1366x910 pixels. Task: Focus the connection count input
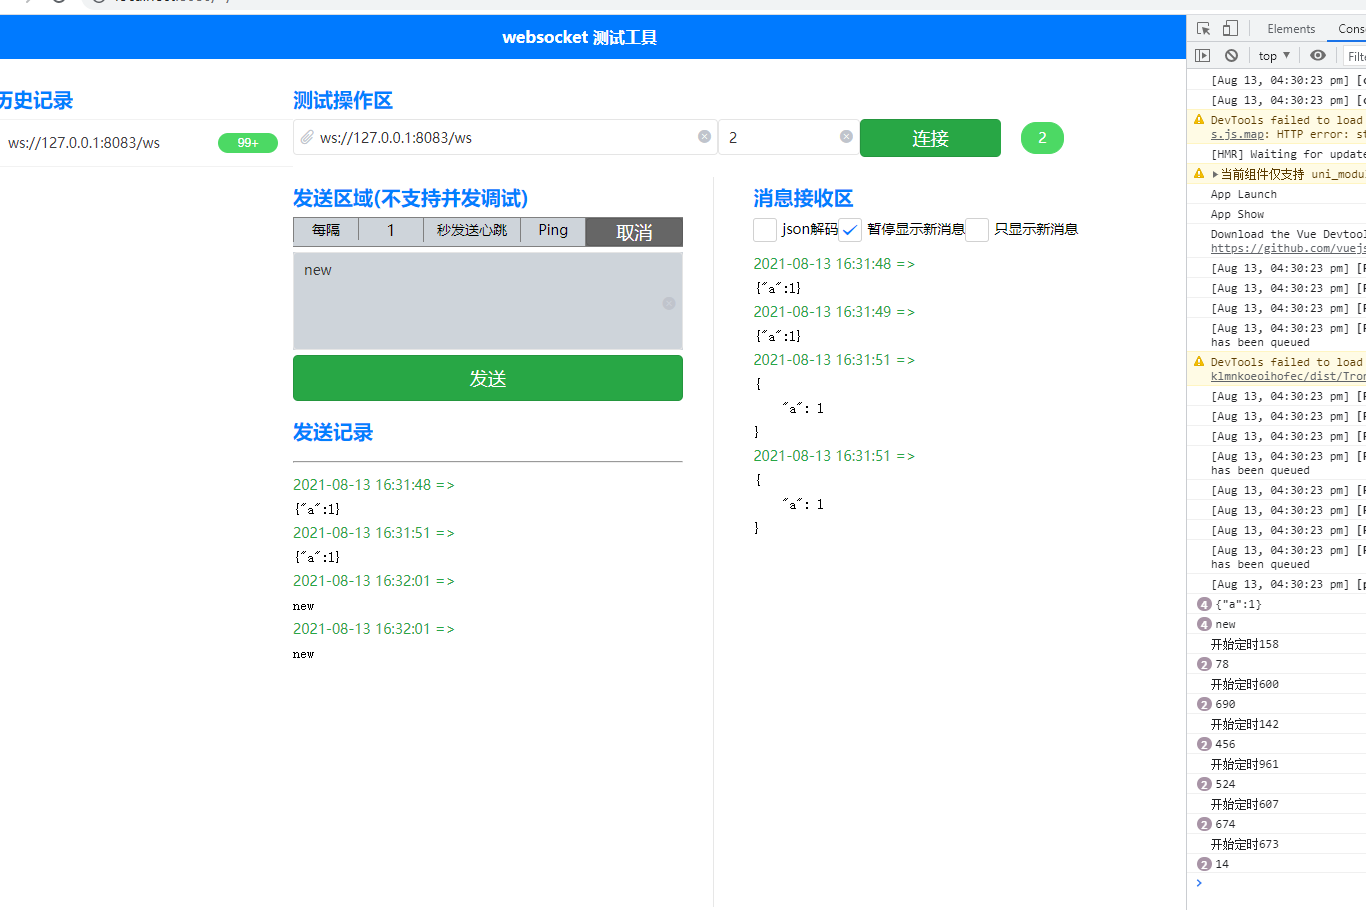(x=788, y=137)
